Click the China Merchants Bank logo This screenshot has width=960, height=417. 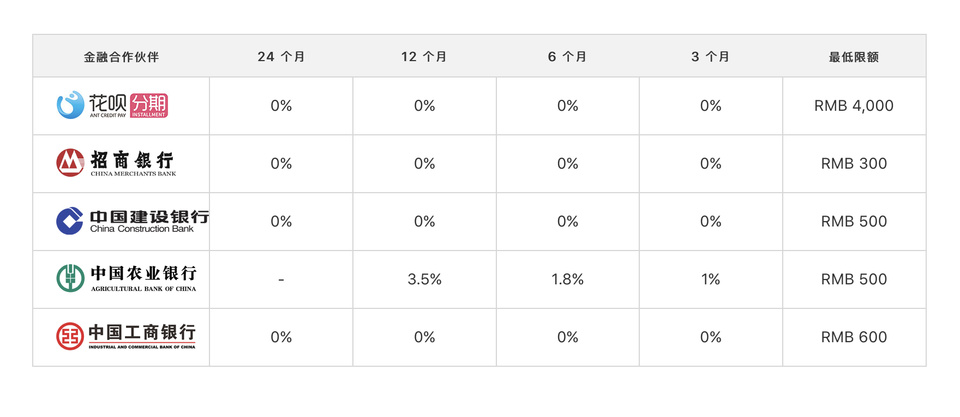118,162
